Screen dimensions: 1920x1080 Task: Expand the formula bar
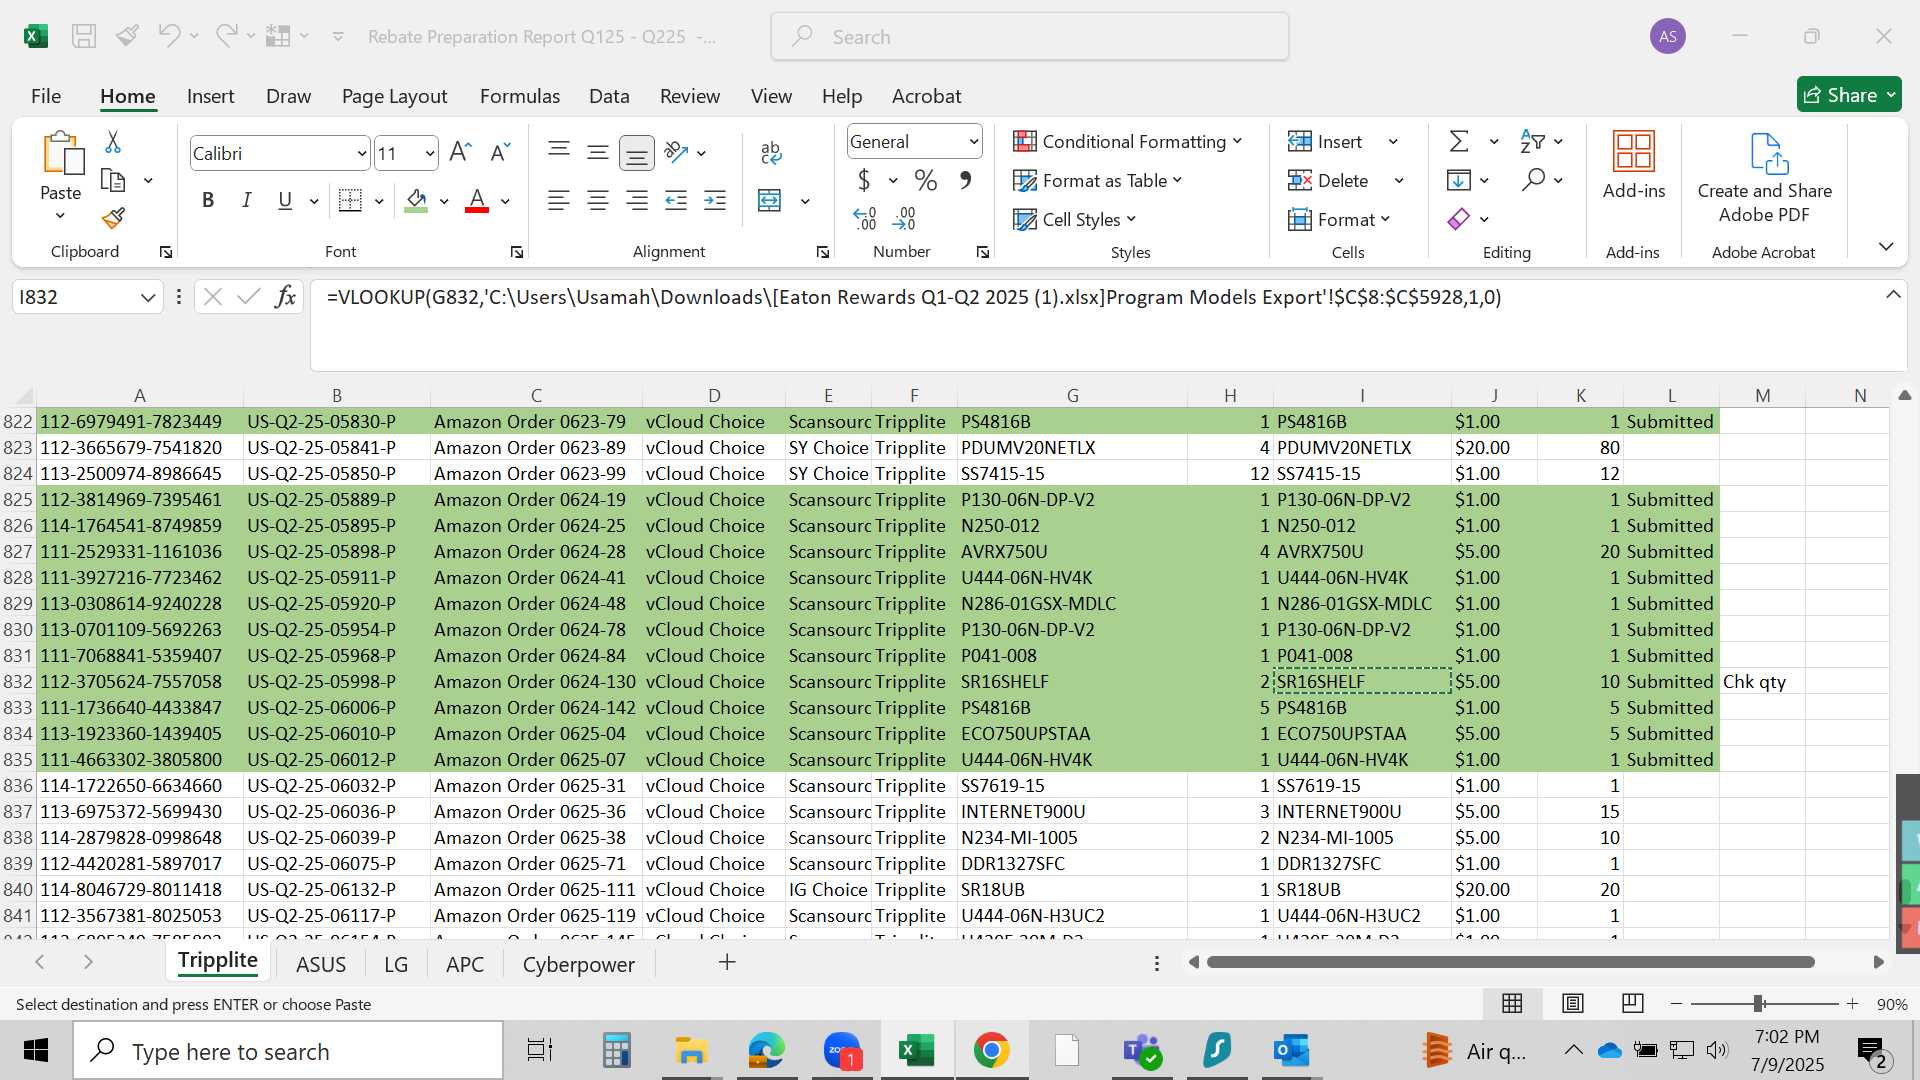[1893, 295]
